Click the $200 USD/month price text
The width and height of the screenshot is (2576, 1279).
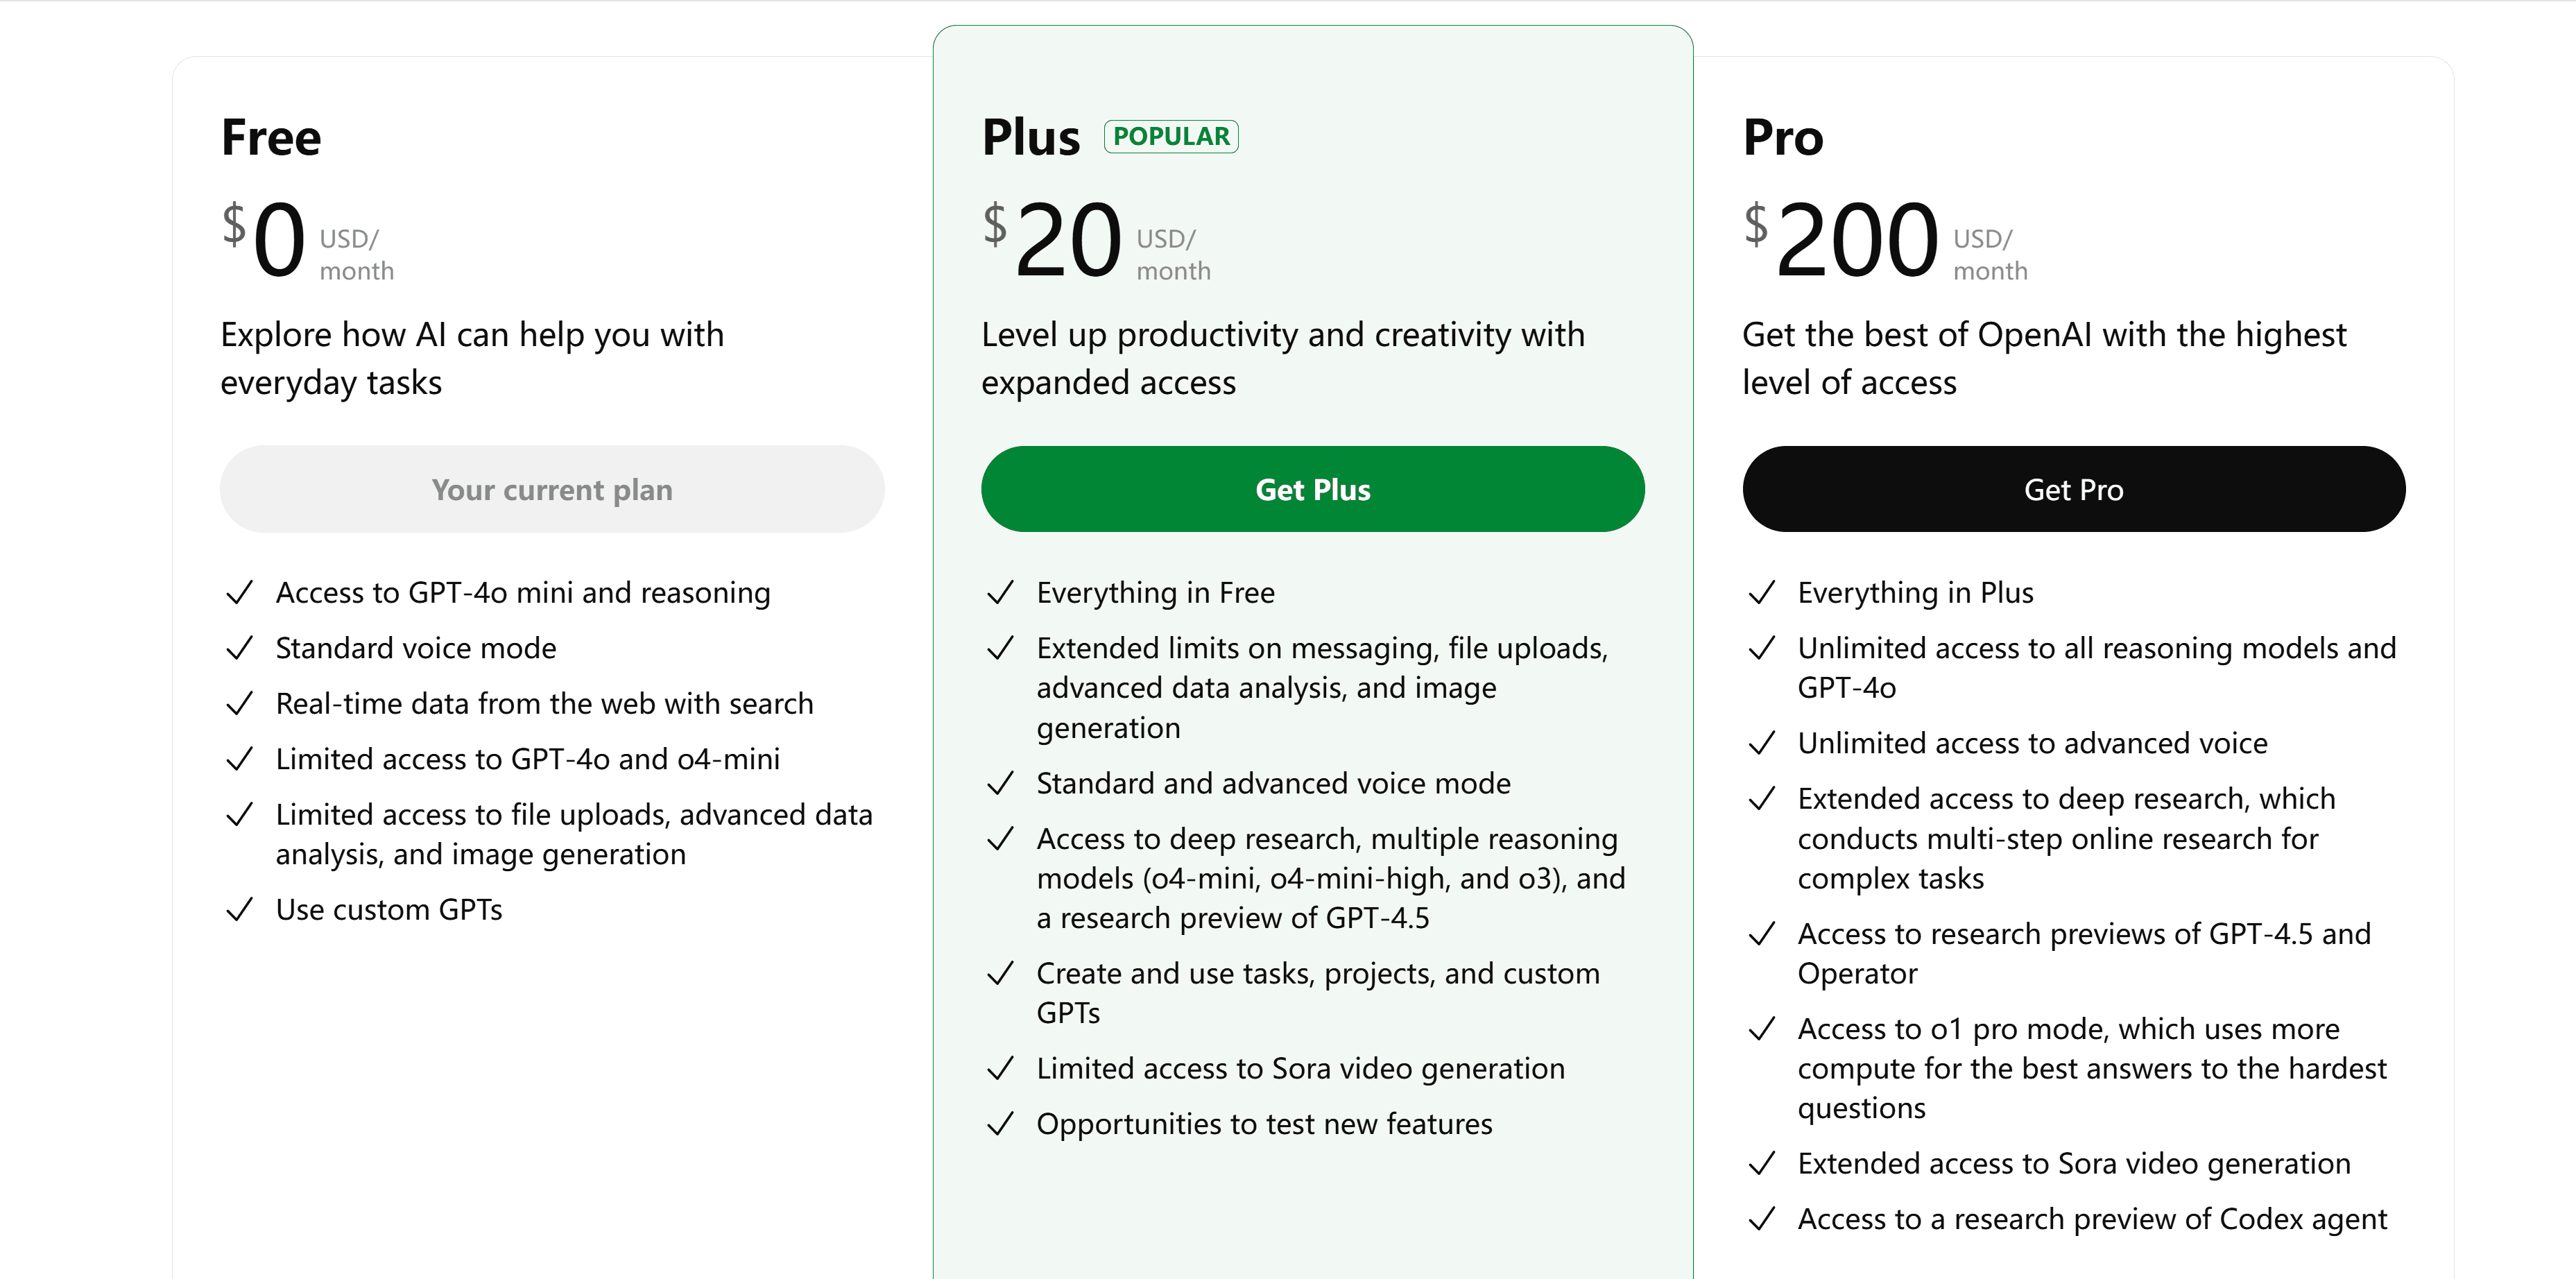coord(1885,240)
